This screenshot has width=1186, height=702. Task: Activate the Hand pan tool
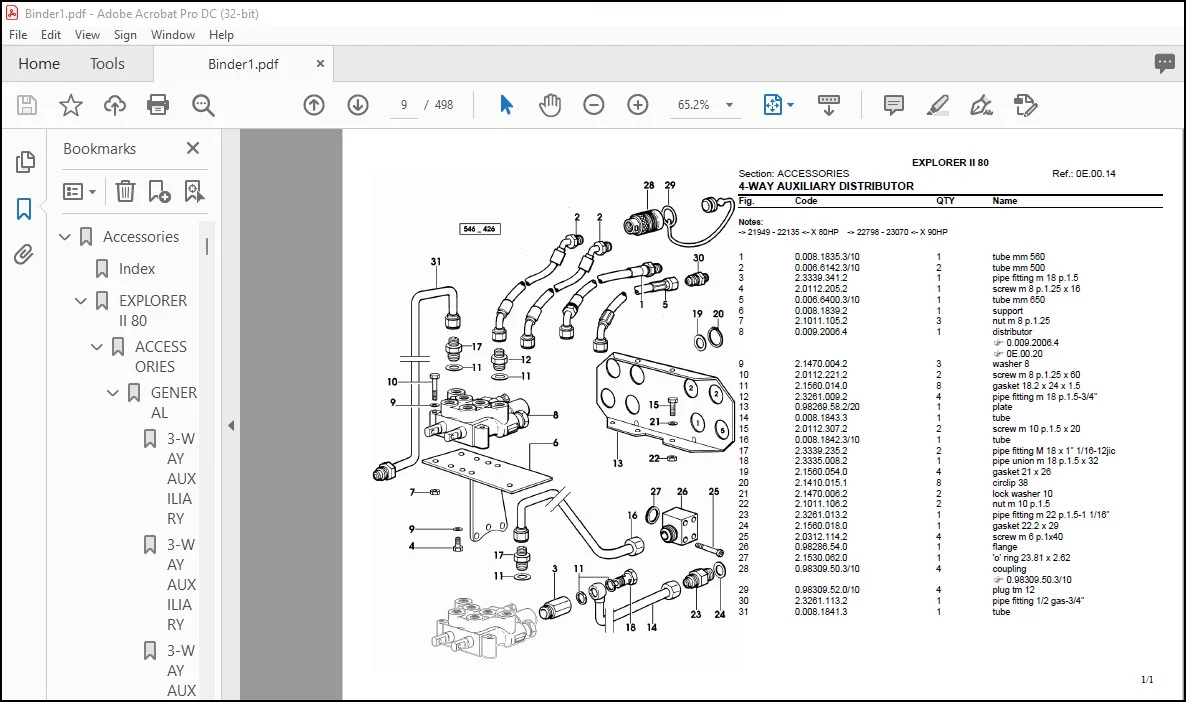550,105
